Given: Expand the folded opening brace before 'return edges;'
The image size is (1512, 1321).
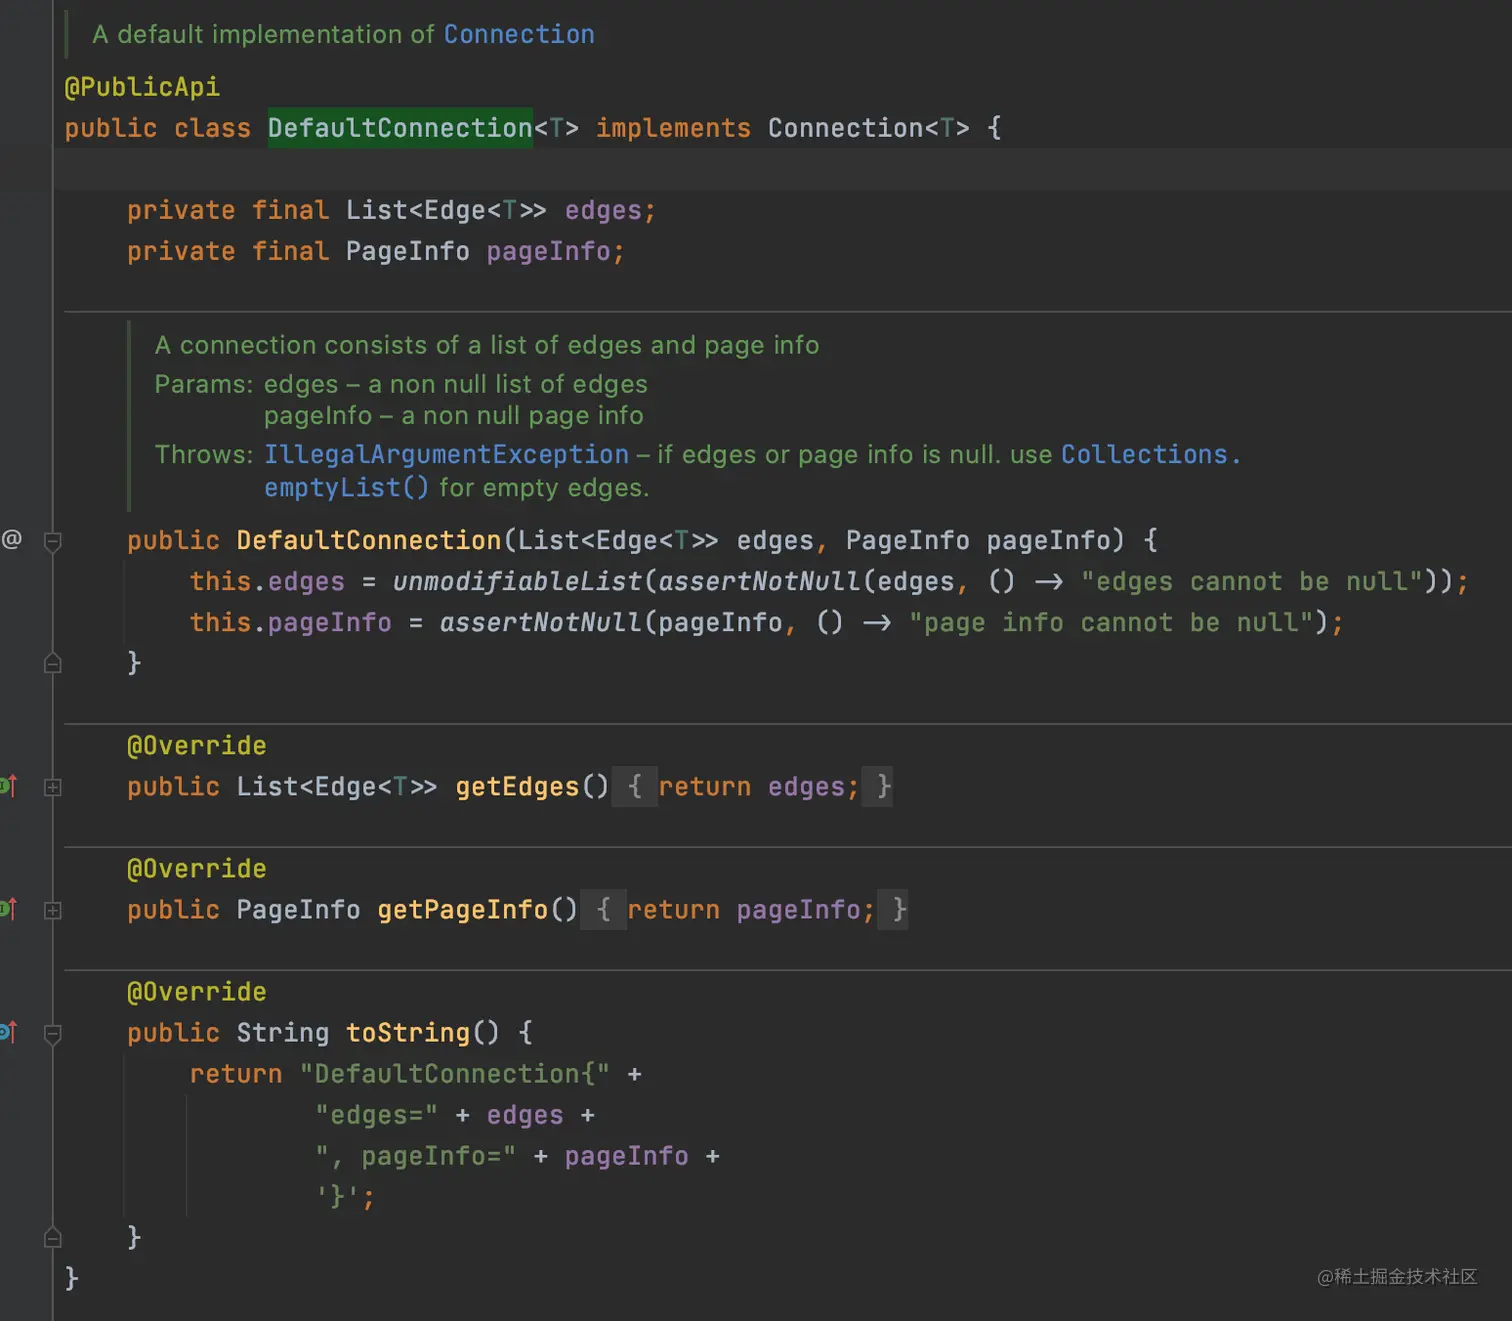Looking at the screenshot, I should coord(634,787).
